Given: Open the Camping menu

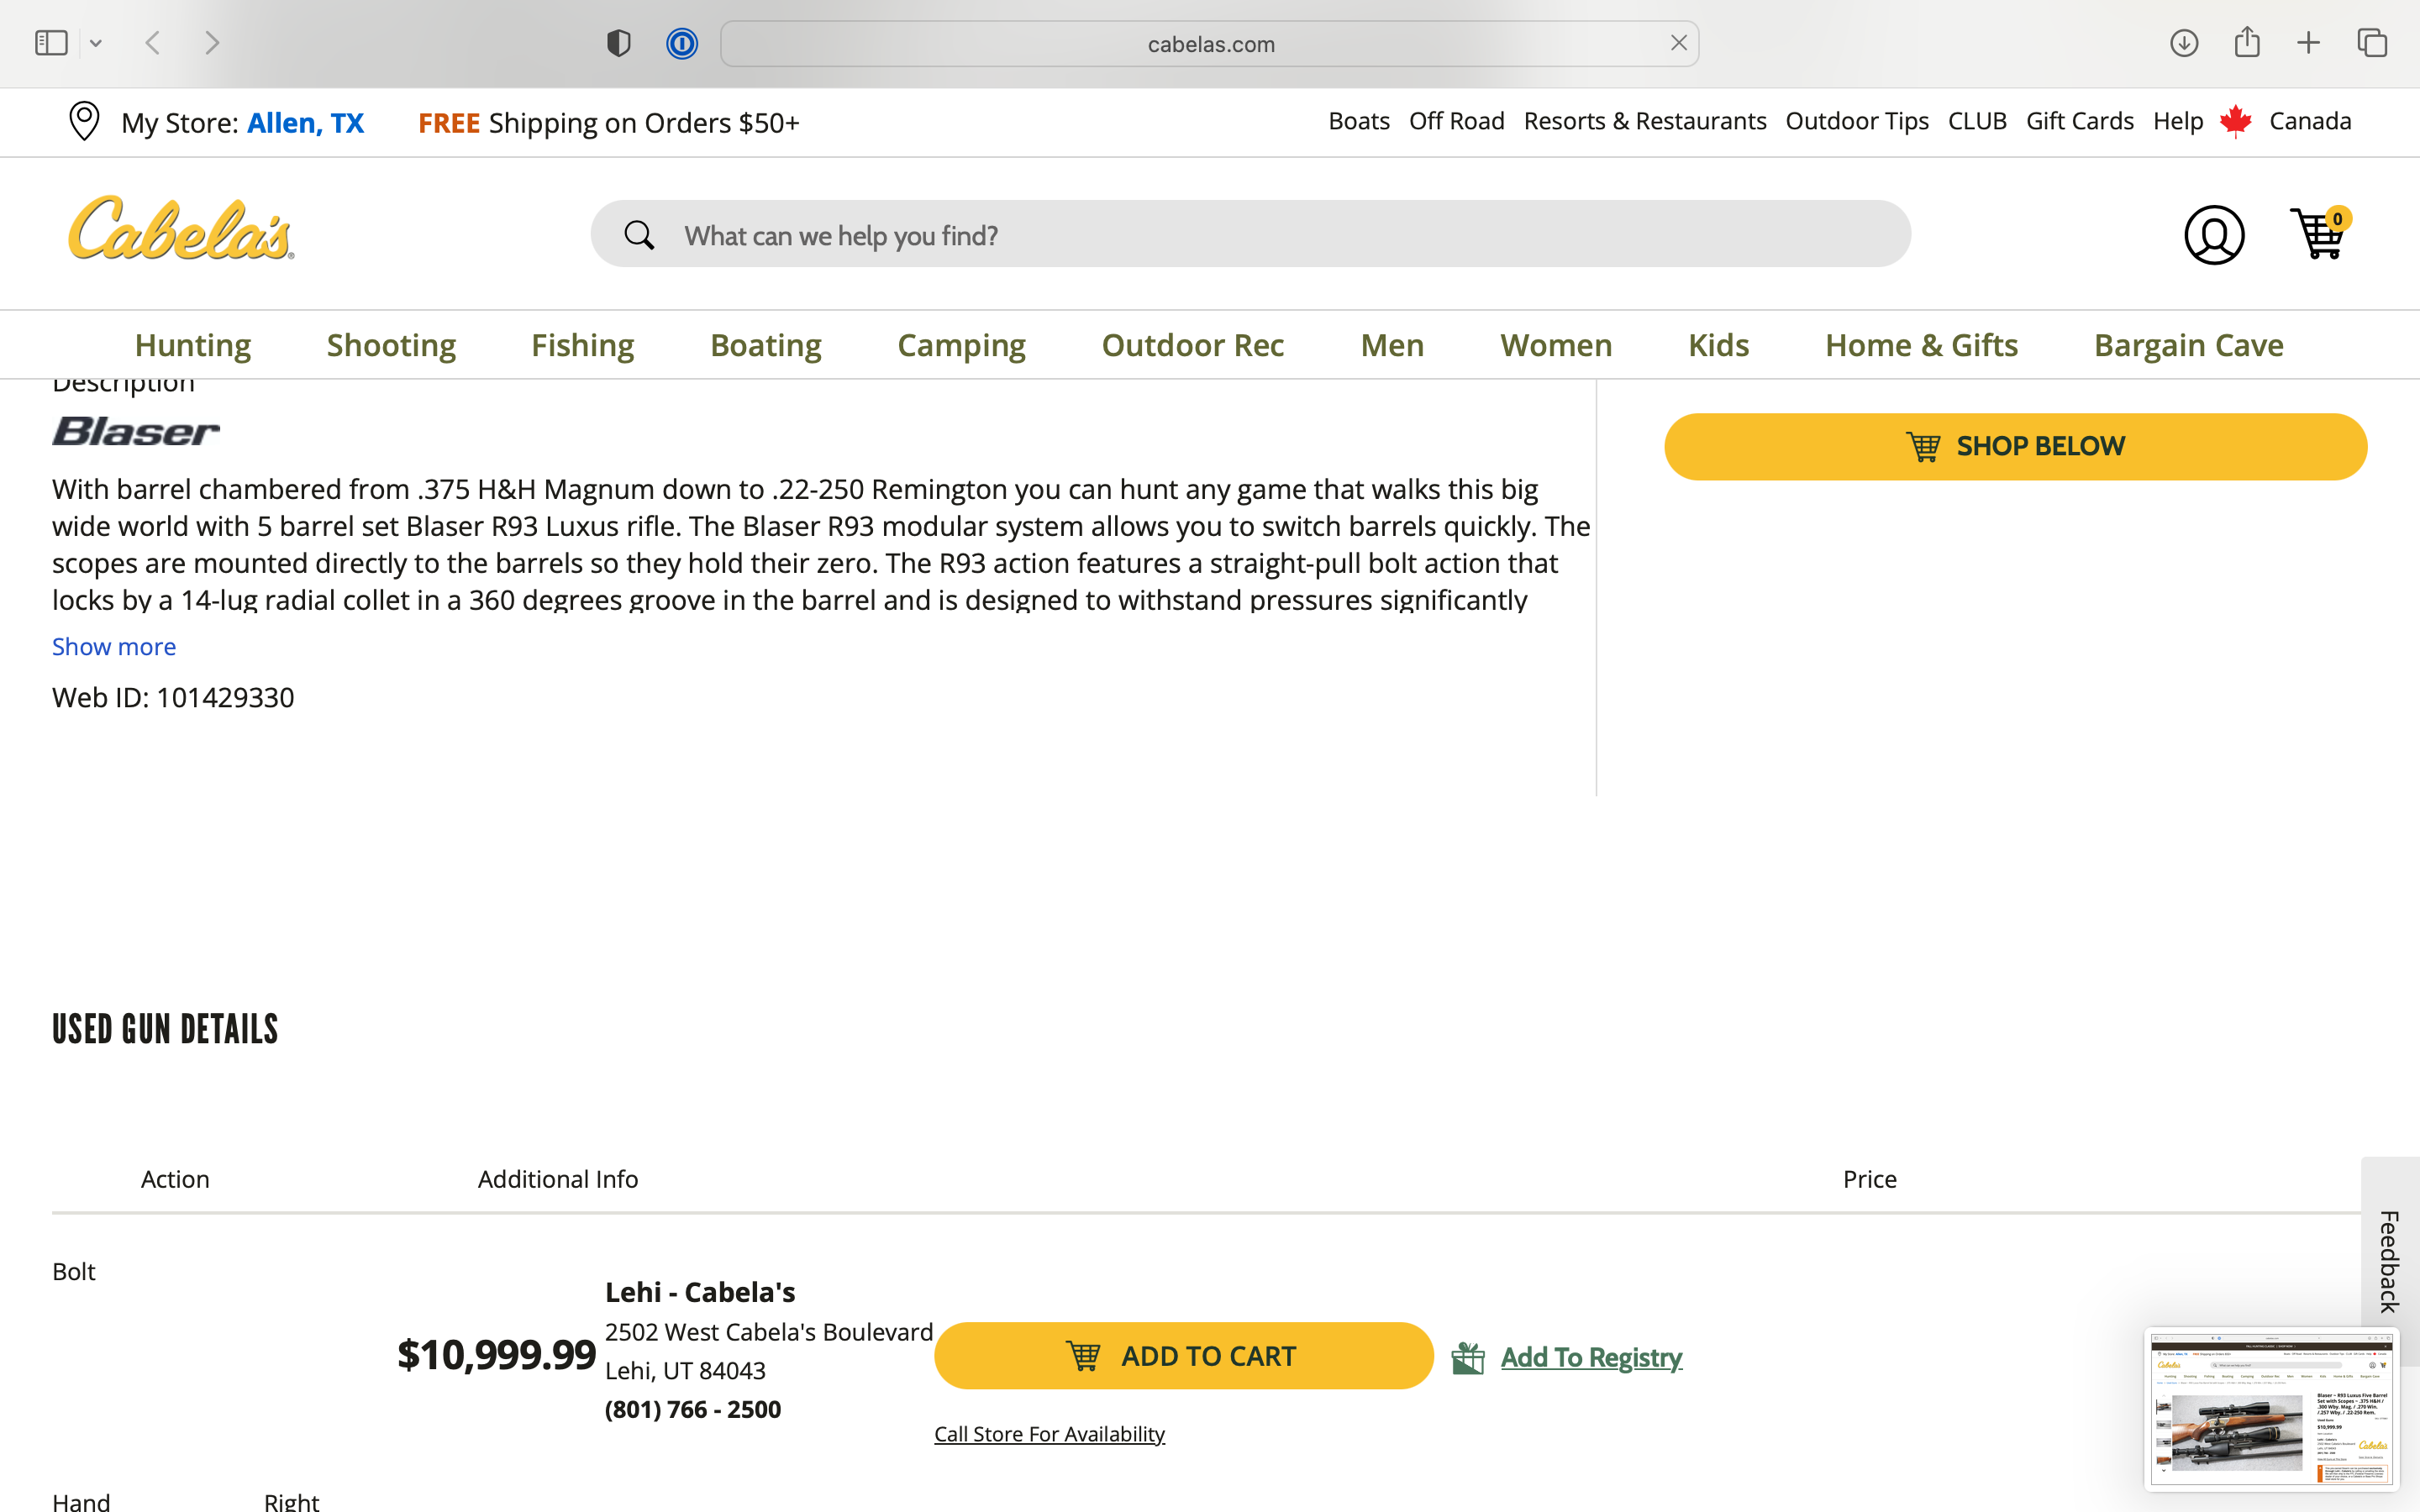Looking at the screenshot, I should pyautogui.click(x=961, y=345).
